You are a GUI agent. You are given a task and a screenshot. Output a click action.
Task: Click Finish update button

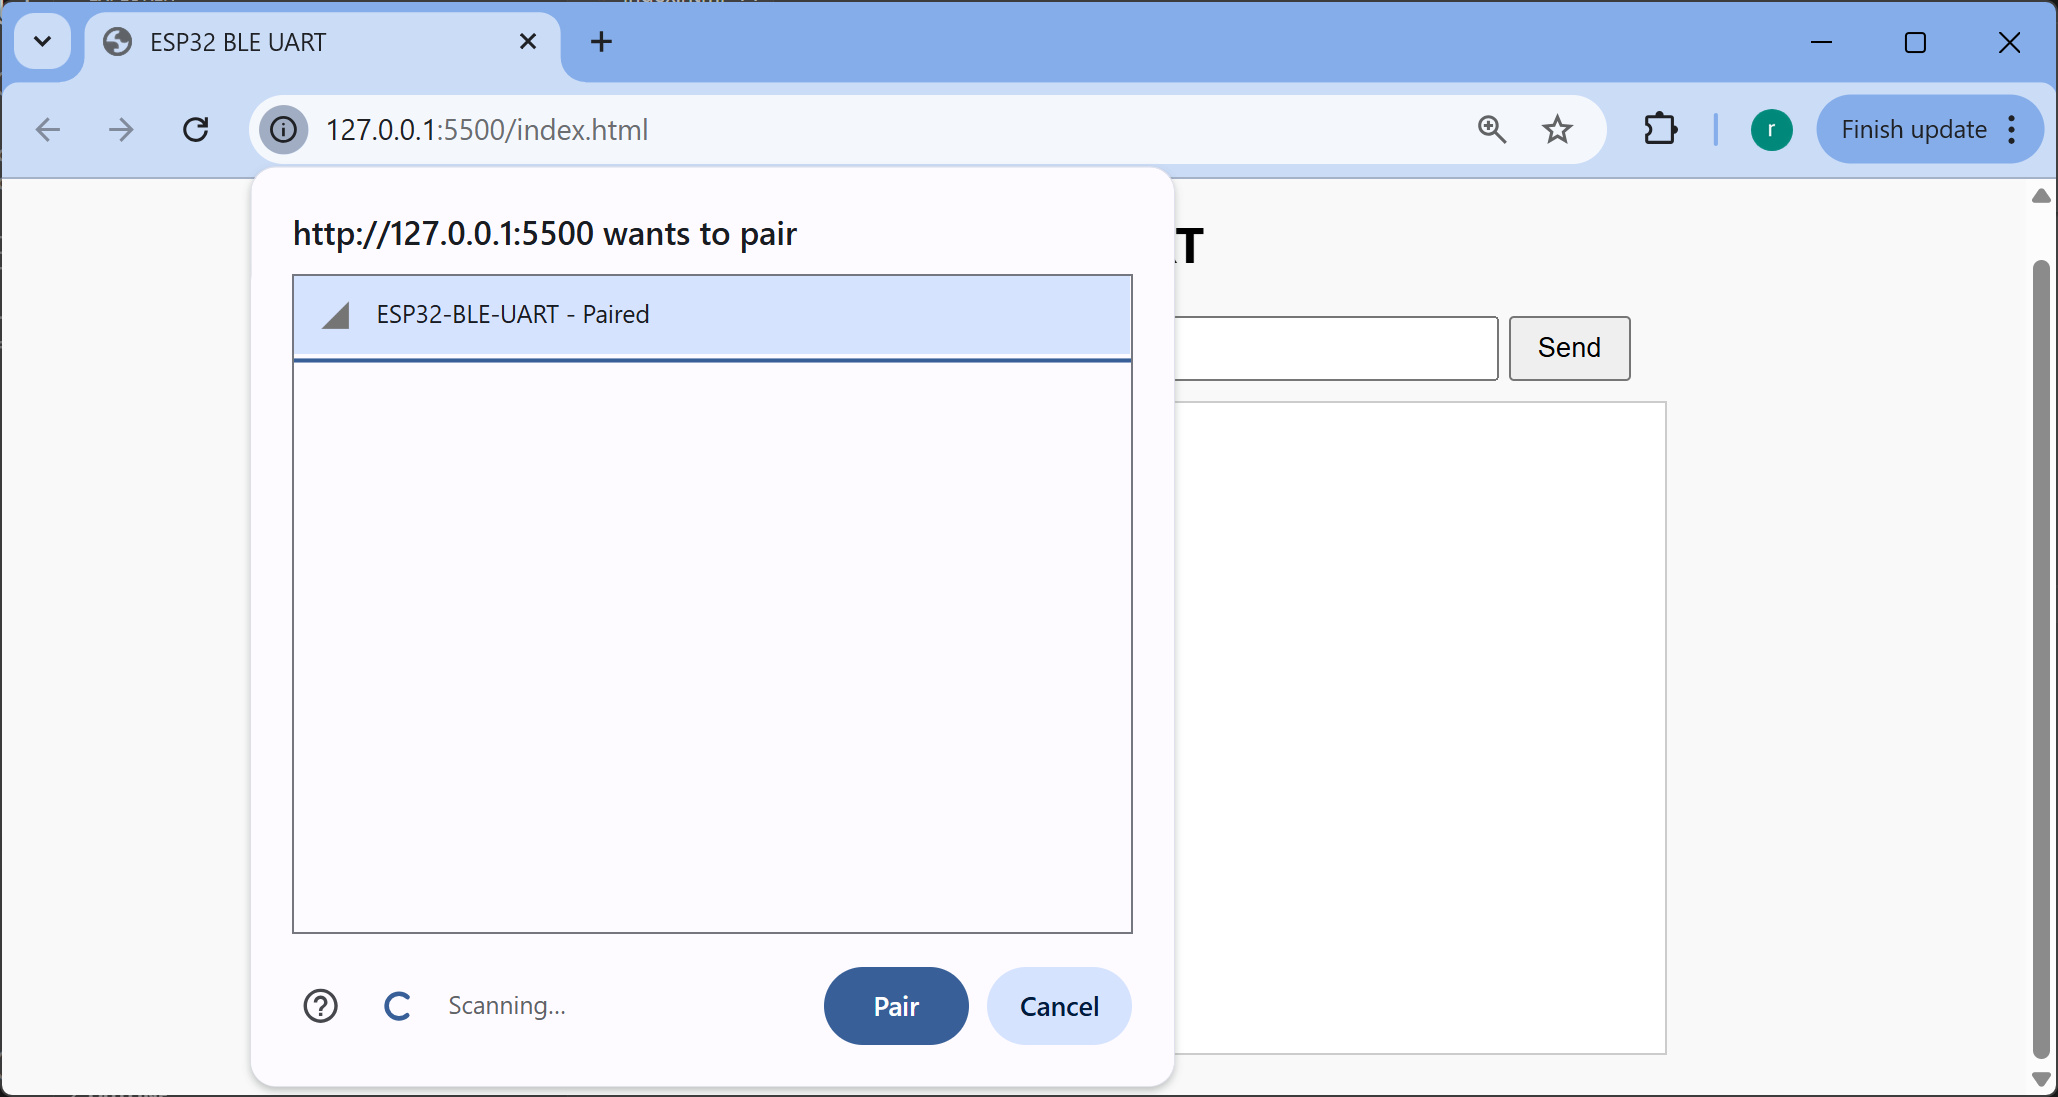1913,130
